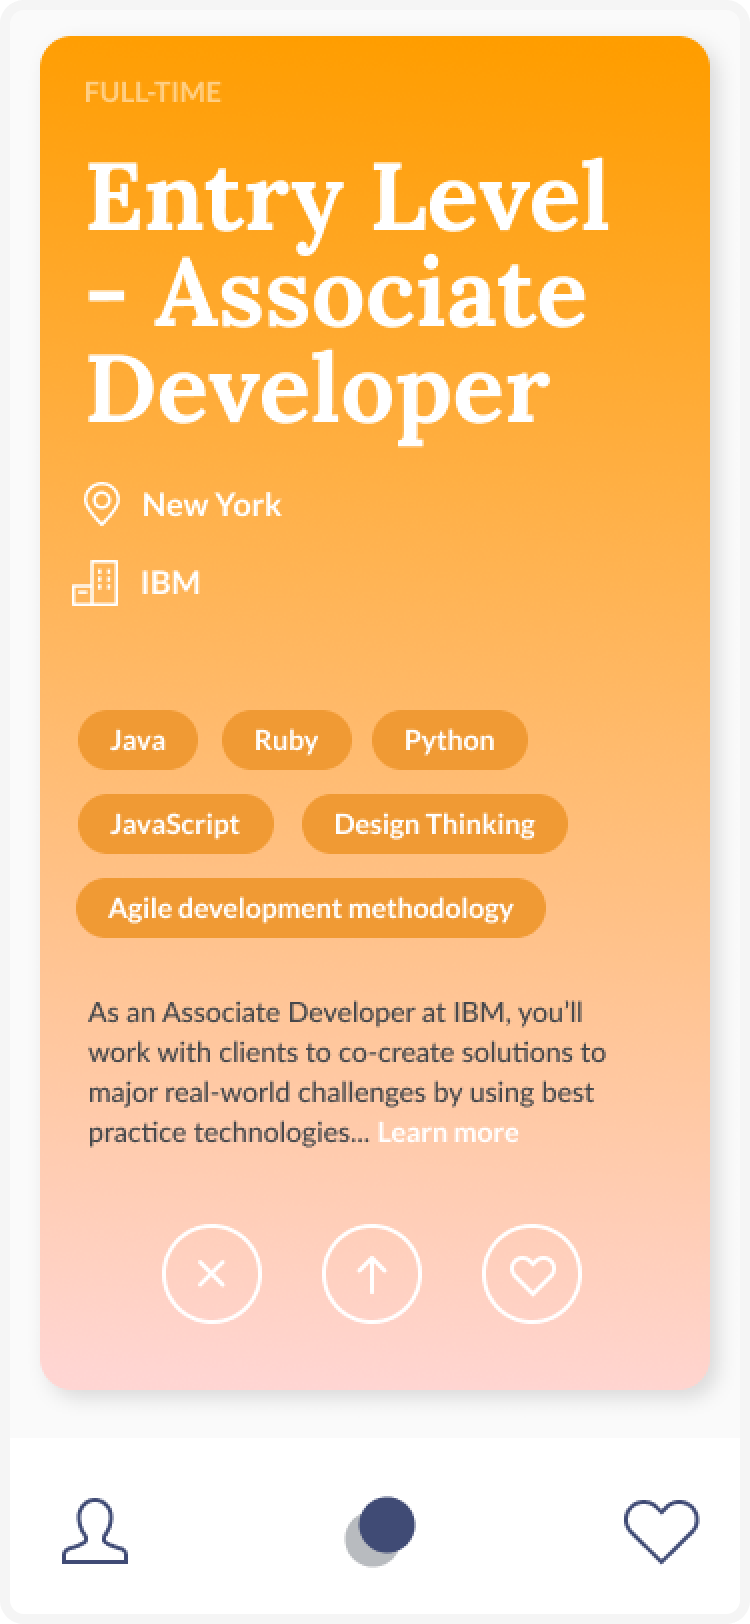Select the Java skill tag
The image size is (750, 1624).
point(138,740)
